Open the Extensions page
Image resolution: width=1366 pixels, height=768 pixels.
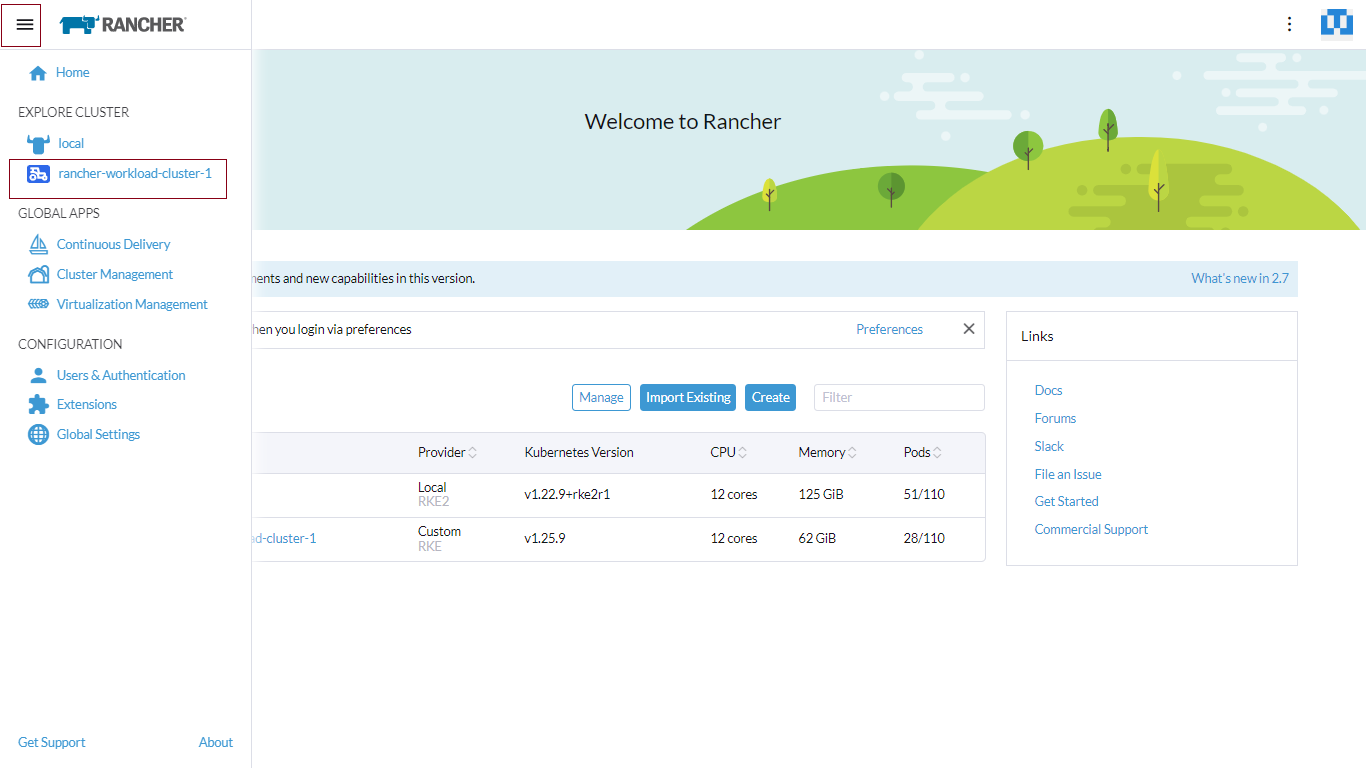[x=87, y=404]
